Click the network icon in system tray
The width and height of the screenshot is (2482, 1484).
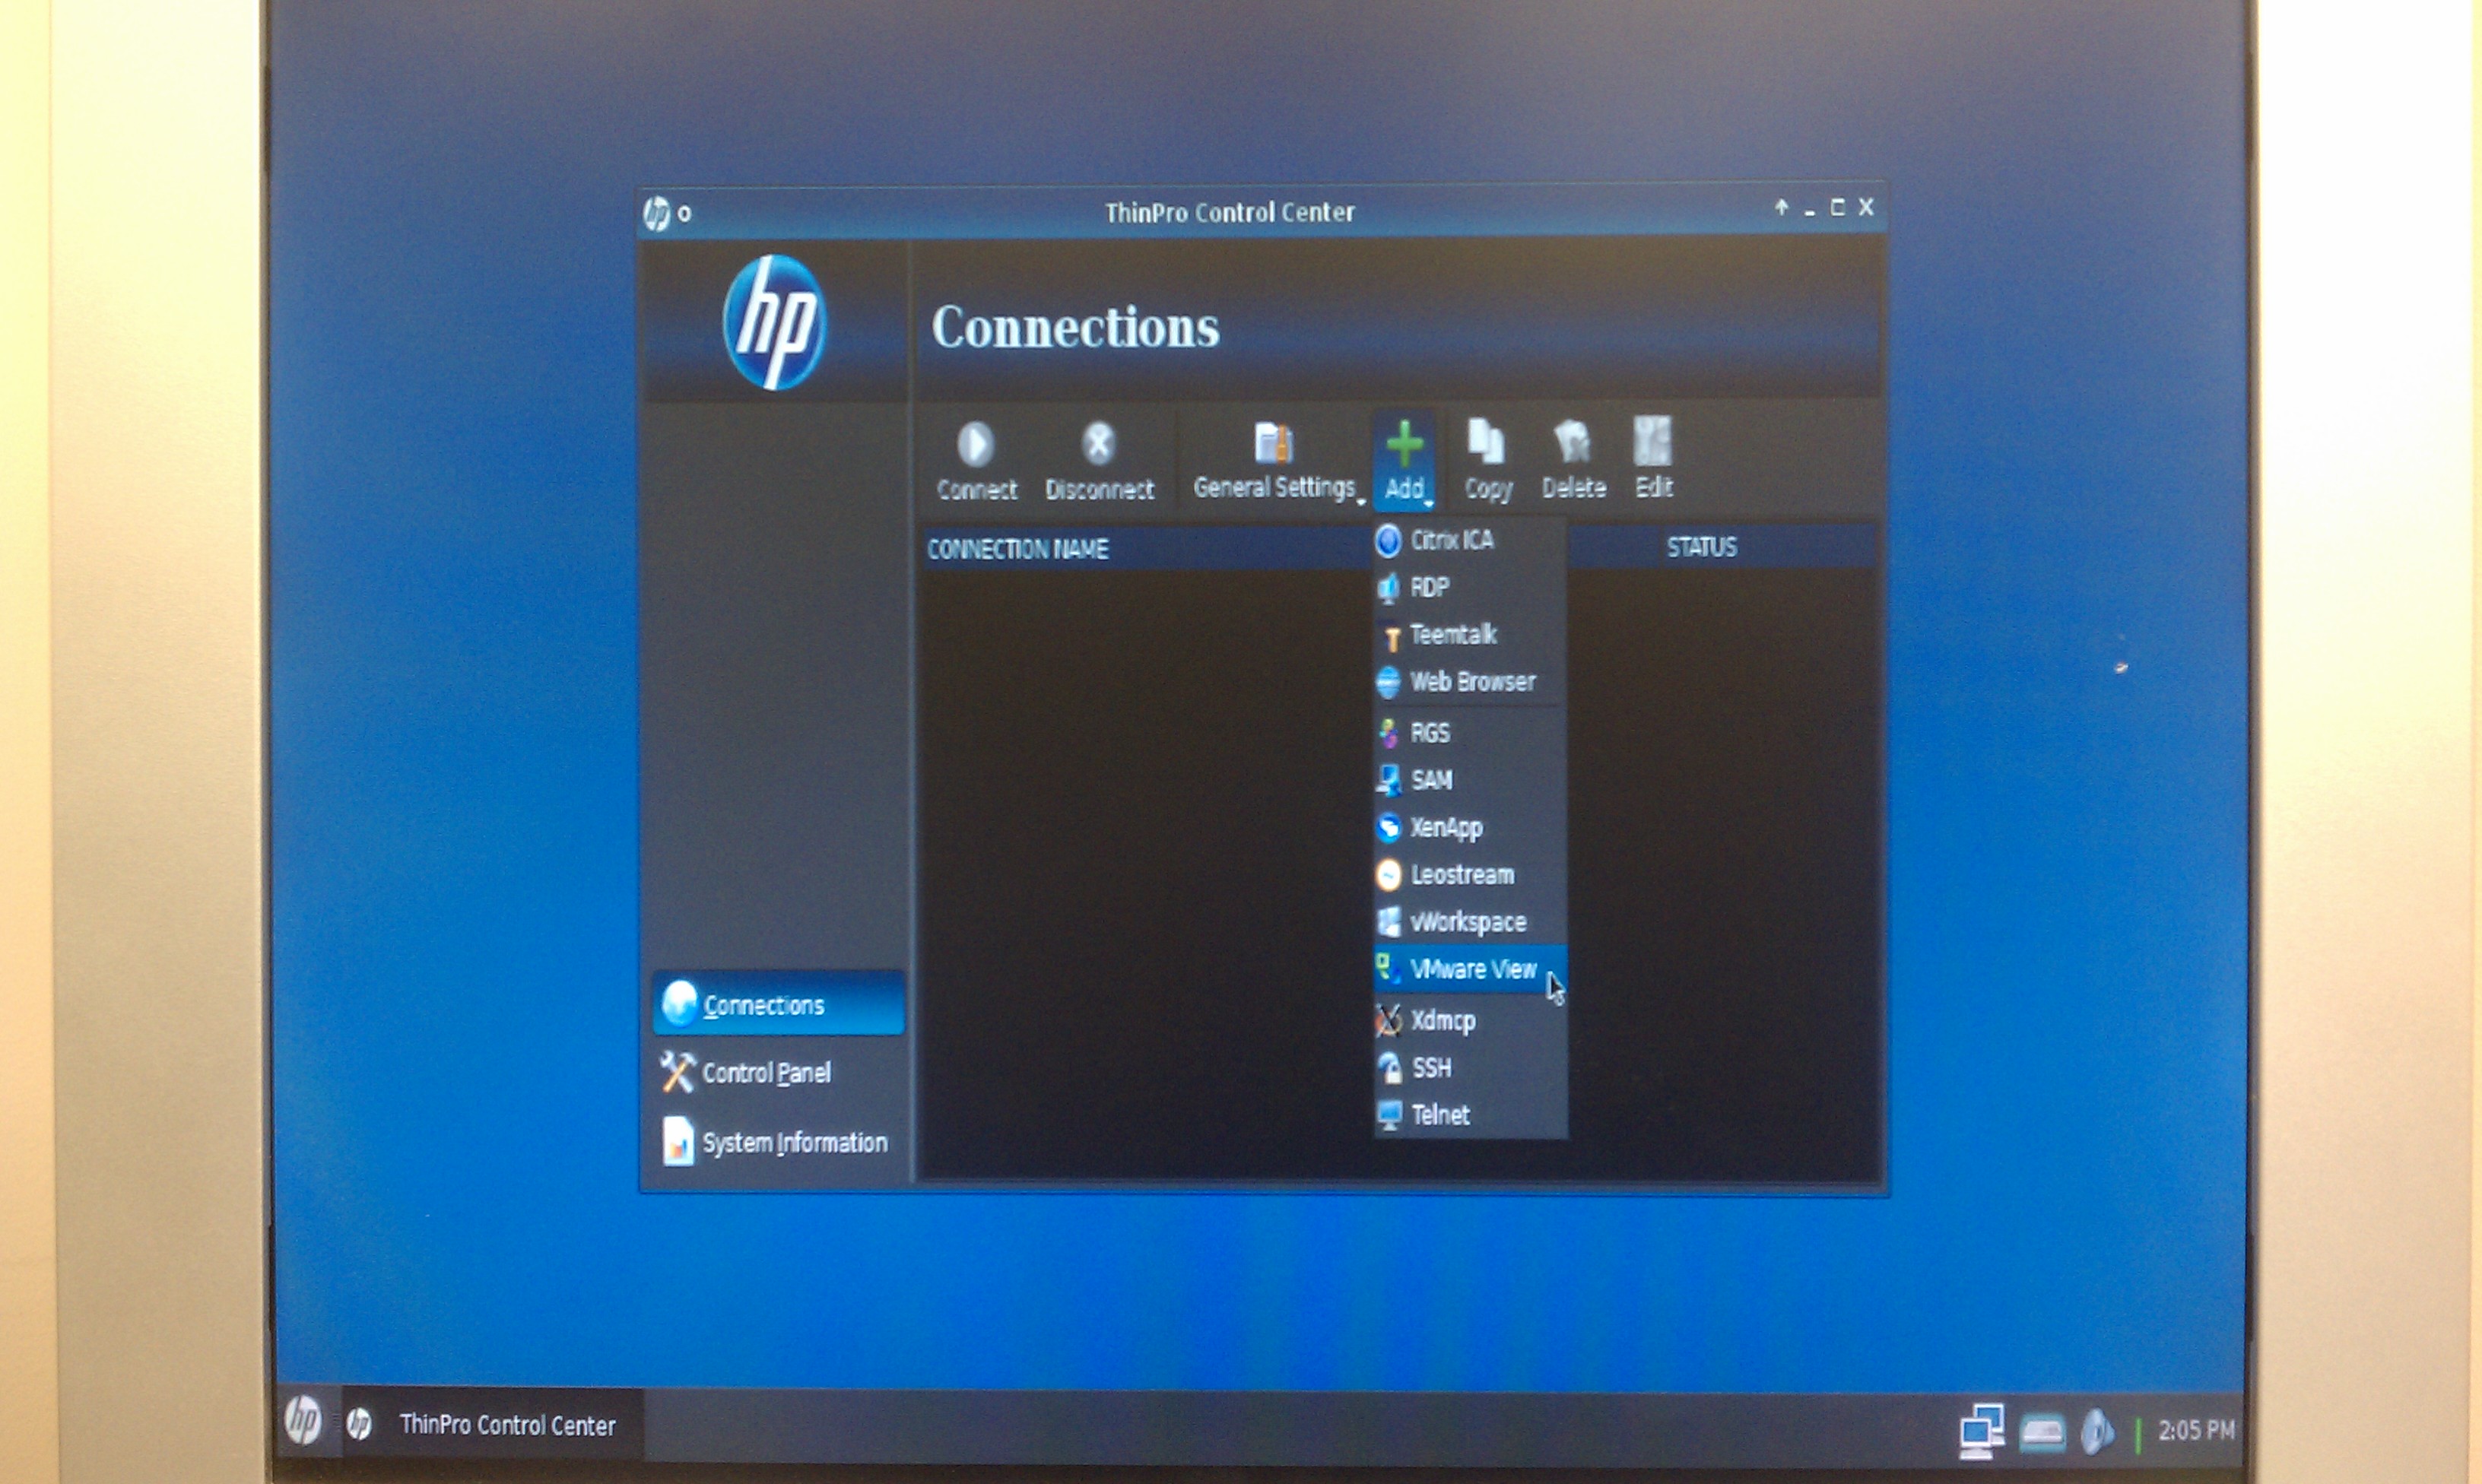pyautogui.click(x=1981, y=1431)
